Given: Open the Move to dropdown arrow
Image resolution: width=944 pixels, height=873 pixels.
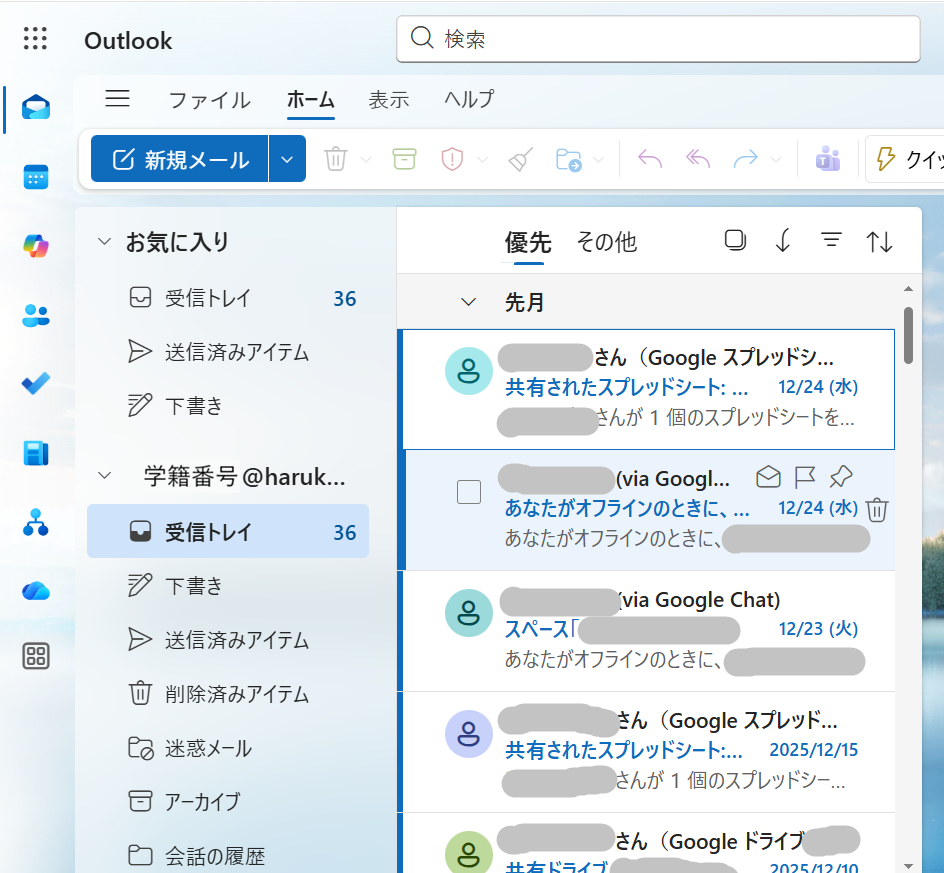Looking at the screenshot, I should (598, 160).
